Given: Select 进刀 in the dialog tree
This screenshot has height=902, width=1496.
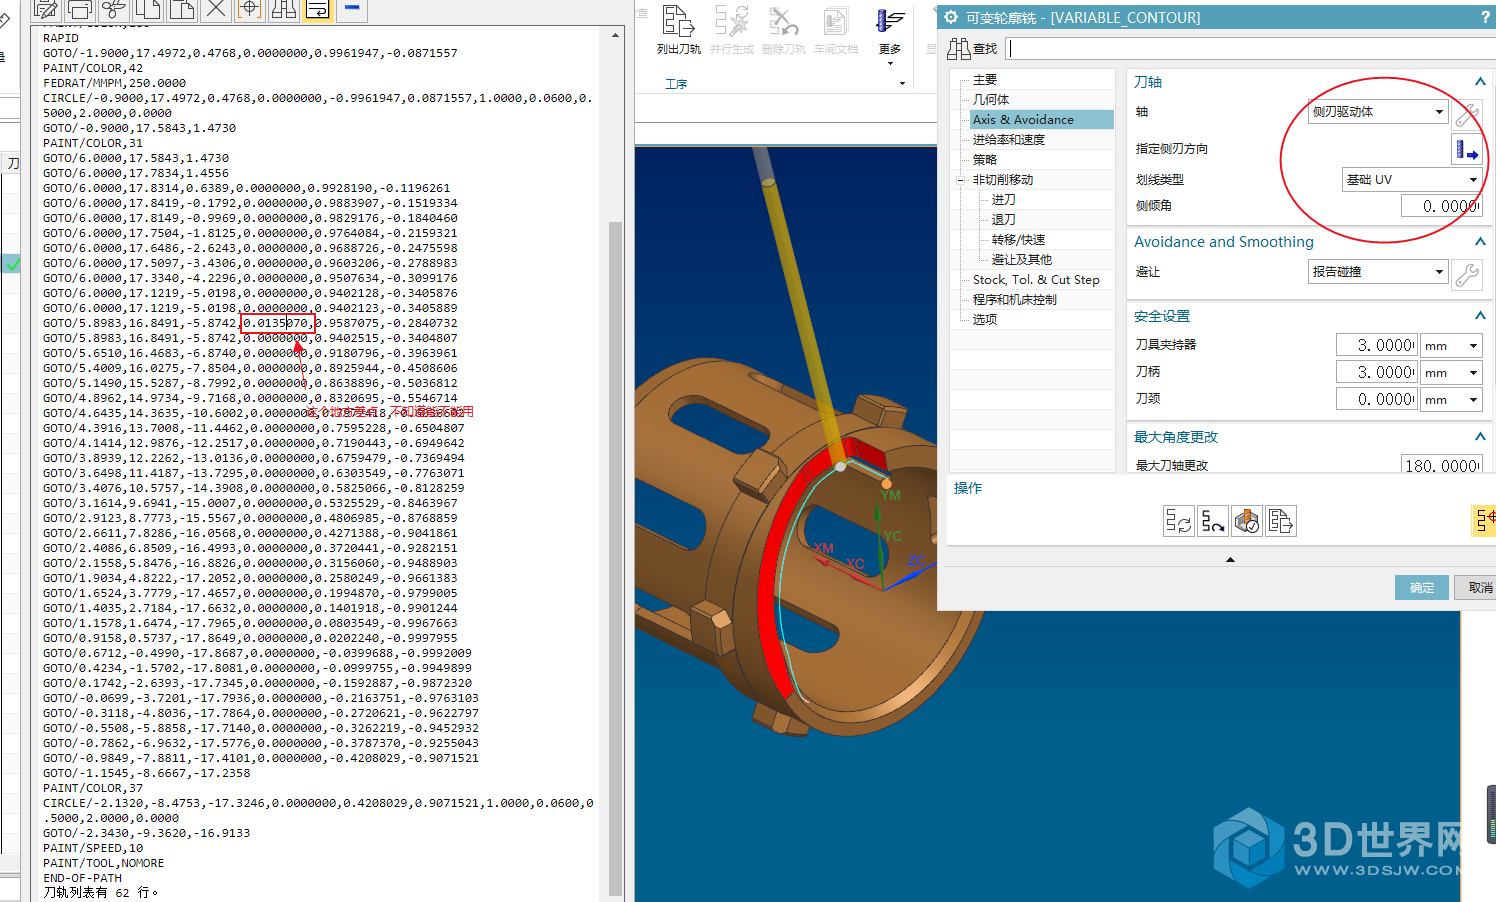Looking at the screenshot, I should (1003, 199).
